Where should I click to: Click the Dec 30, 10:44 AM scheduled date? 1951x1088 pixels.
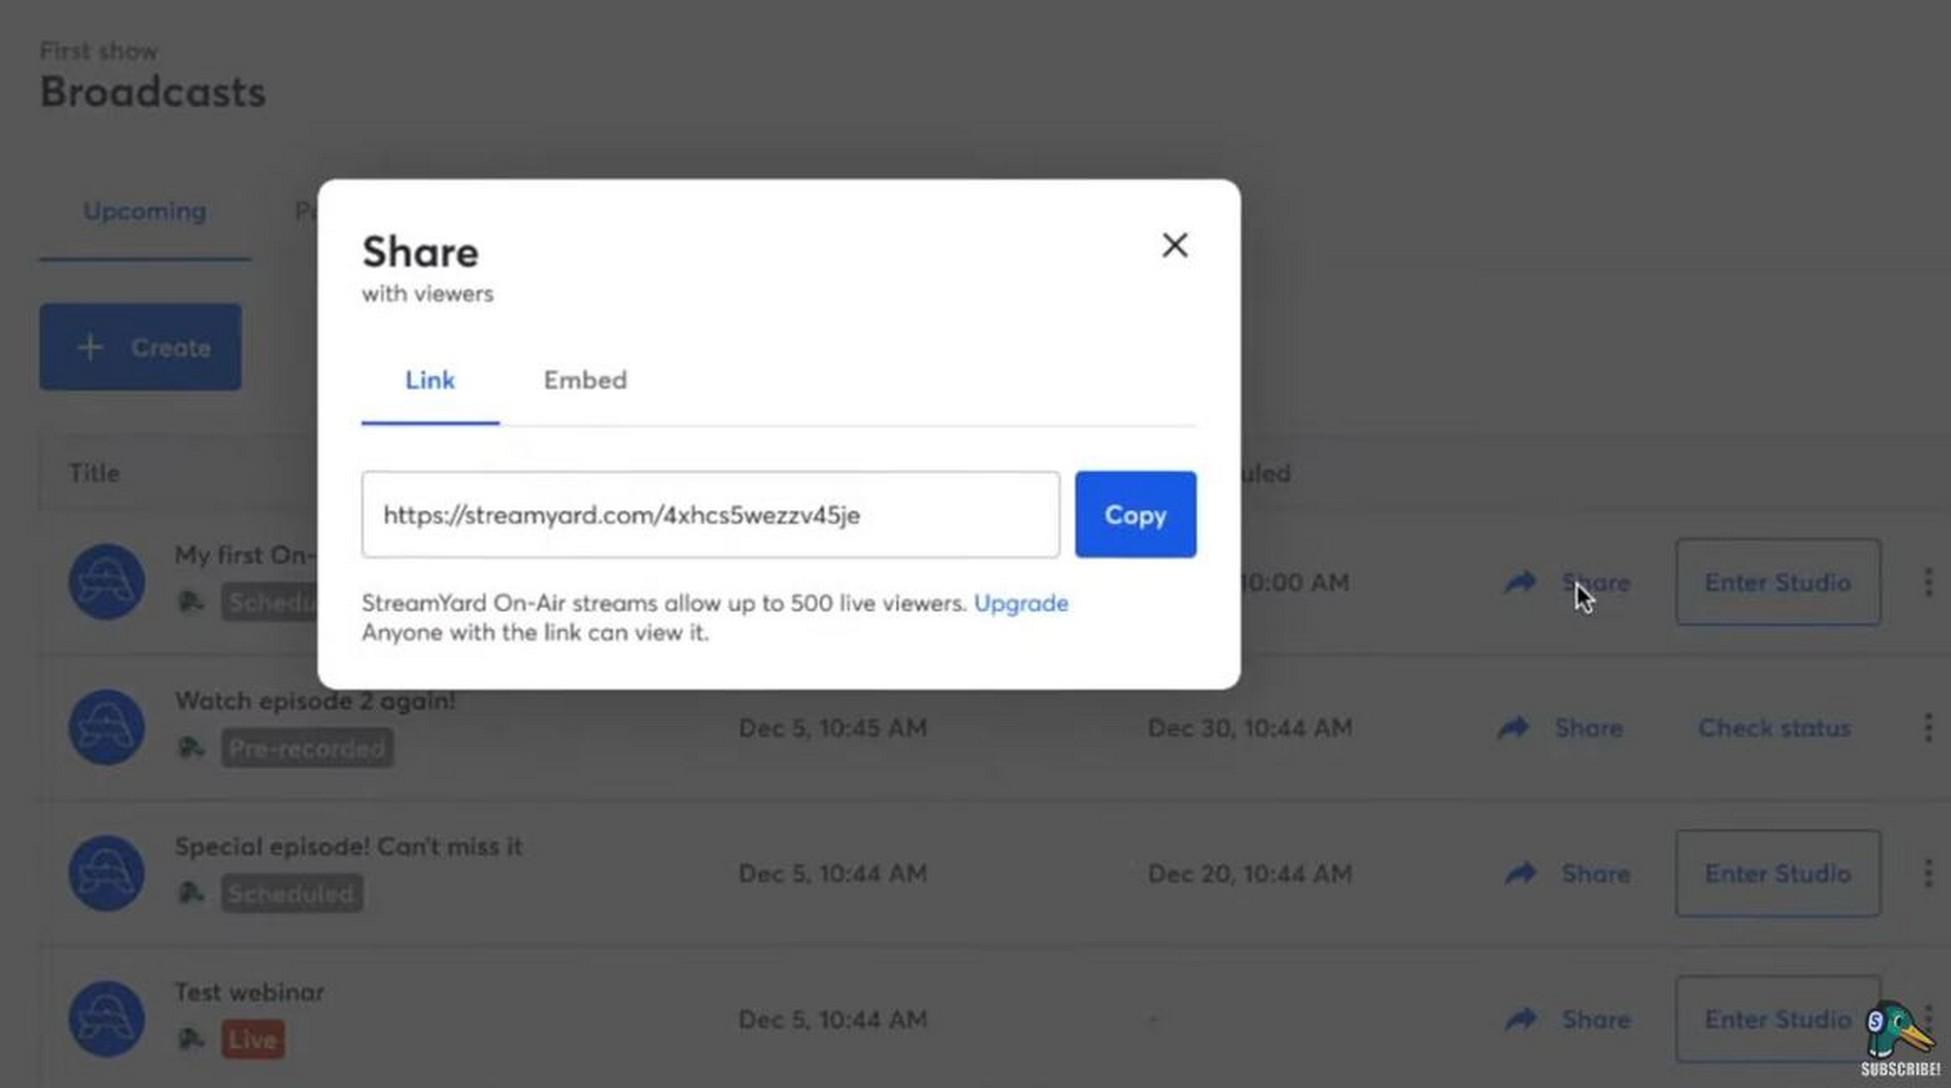(1249, 728)
